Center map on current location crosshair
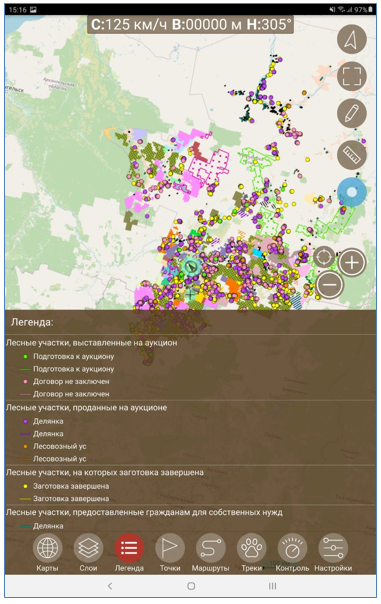Image resolution: width=381 pixels, height=604 pixels. pos(324,257)
